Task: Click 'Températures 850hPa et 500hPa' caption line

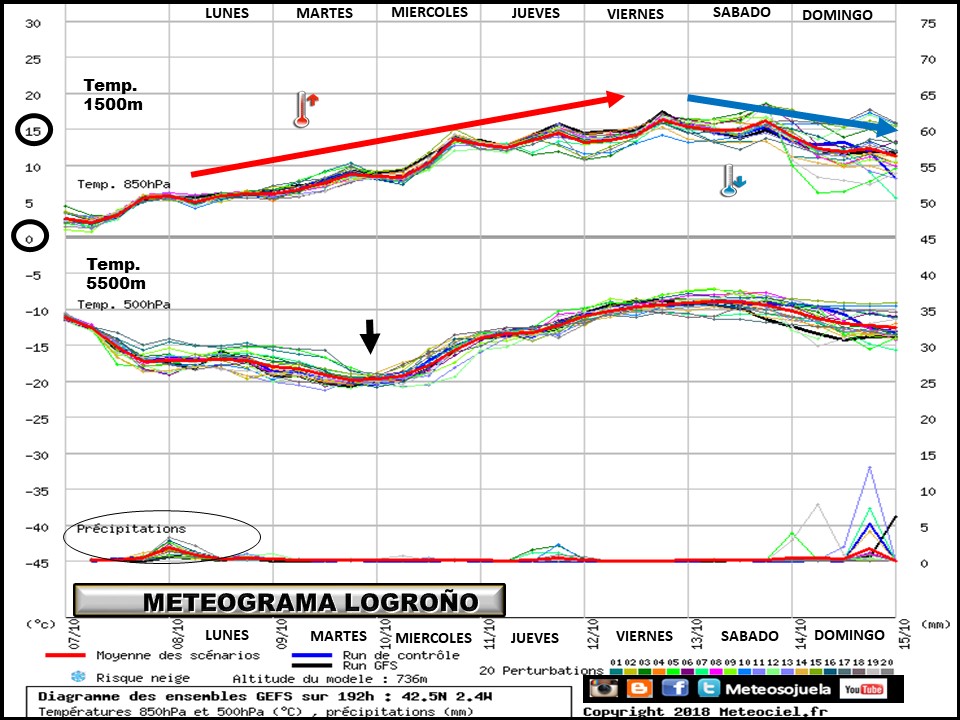Action: [x=255, y=712]
